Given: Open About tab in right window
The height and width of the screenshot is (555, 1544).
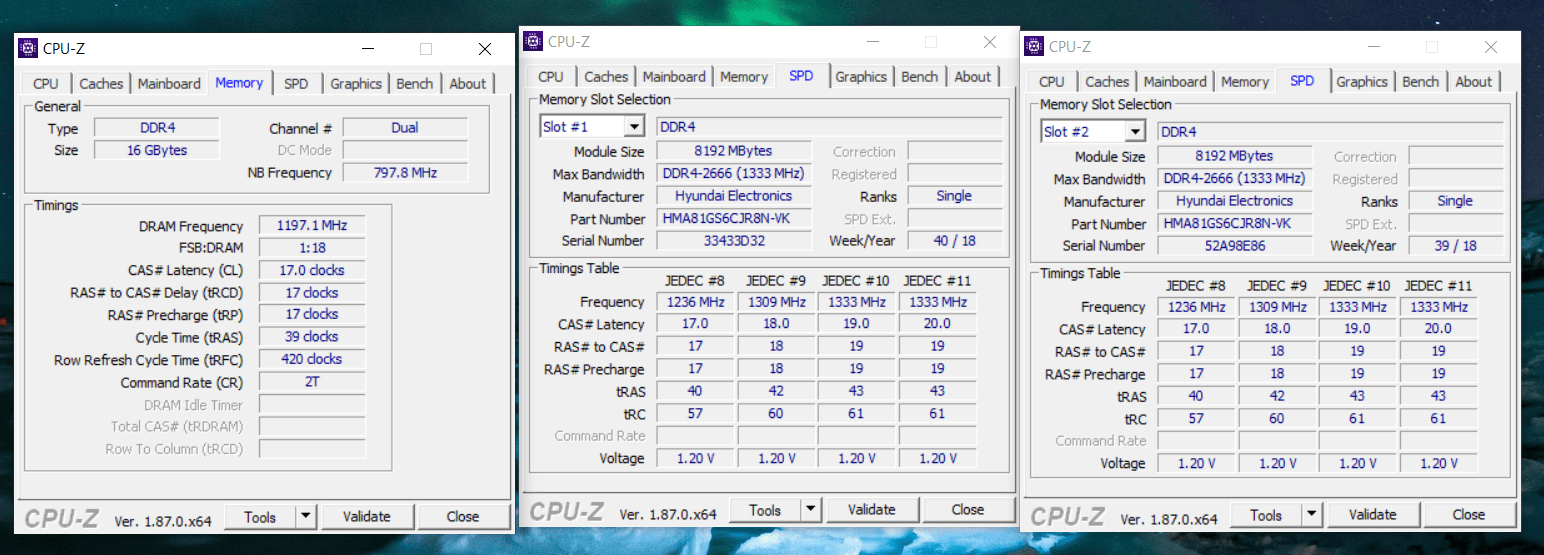Looking at the screenshot, I should pos(1473,82).
